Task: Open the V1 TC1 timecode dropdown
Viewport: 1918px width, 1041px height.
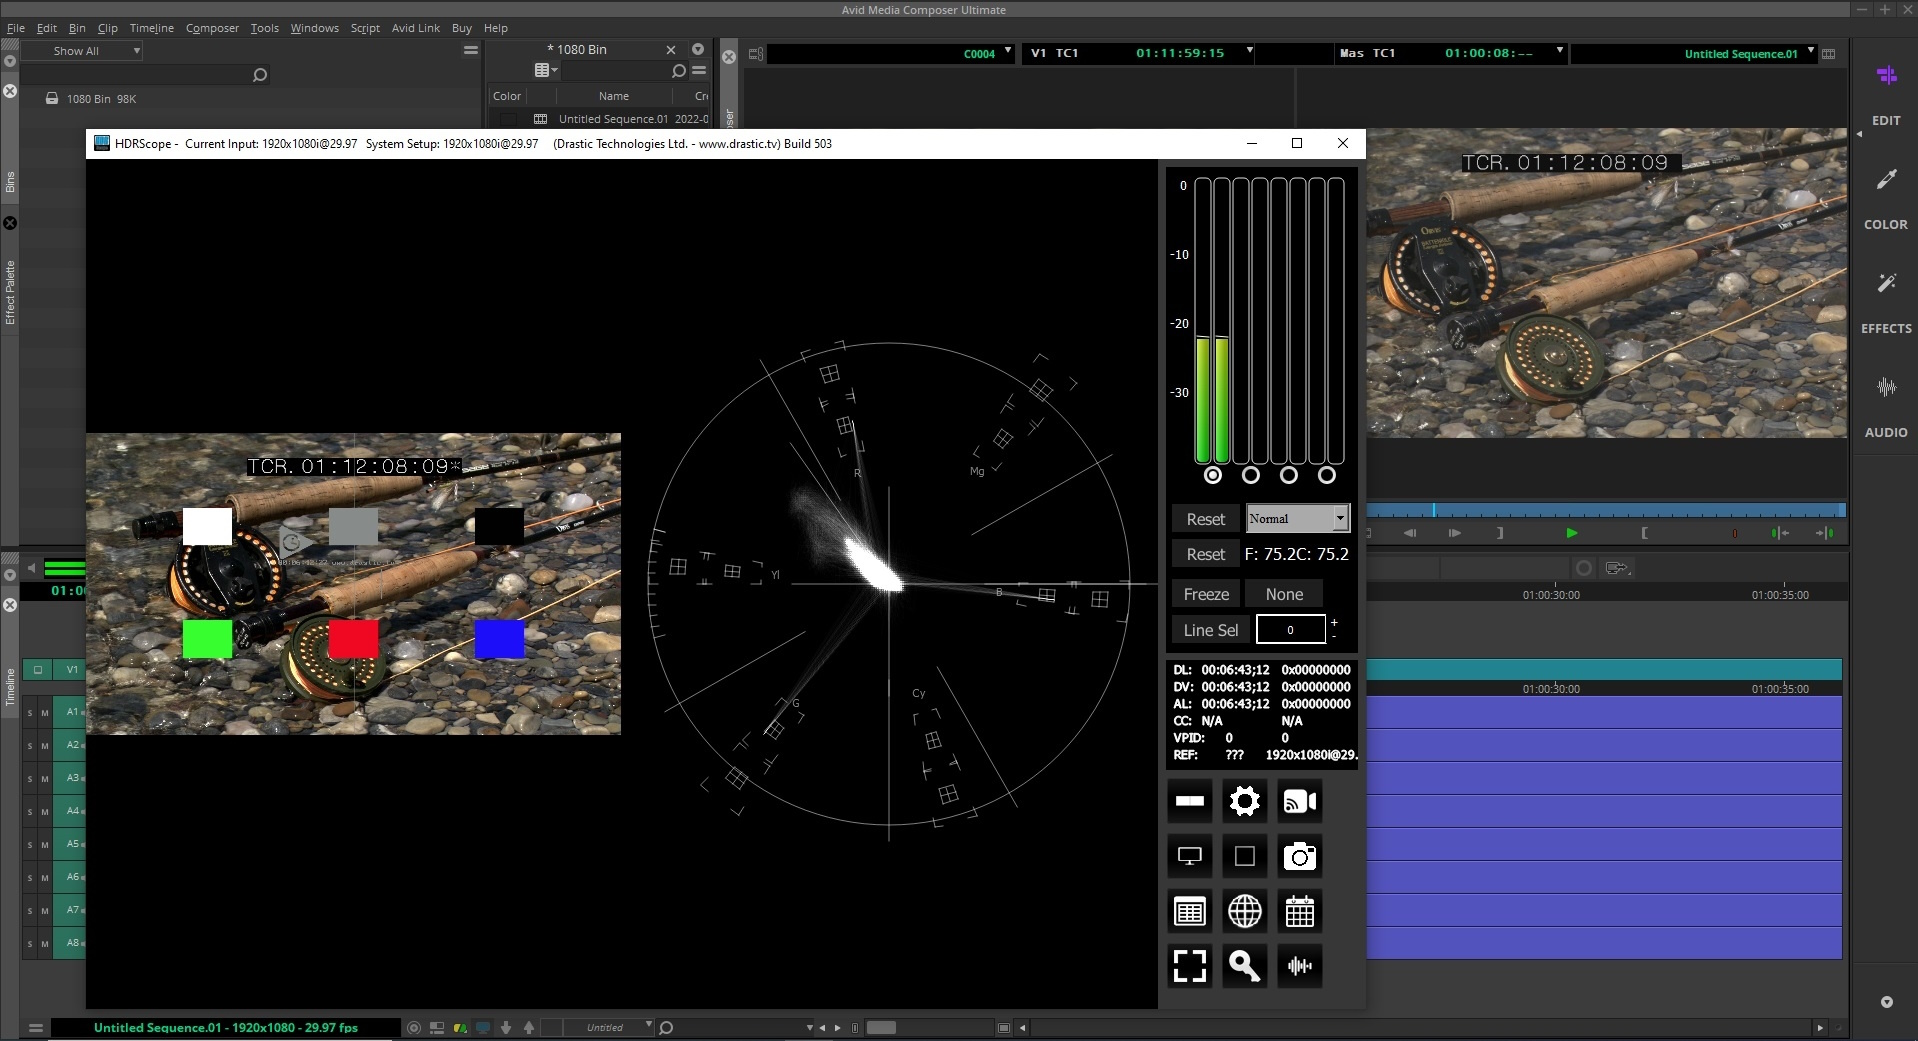Action: coord(1249,51)
